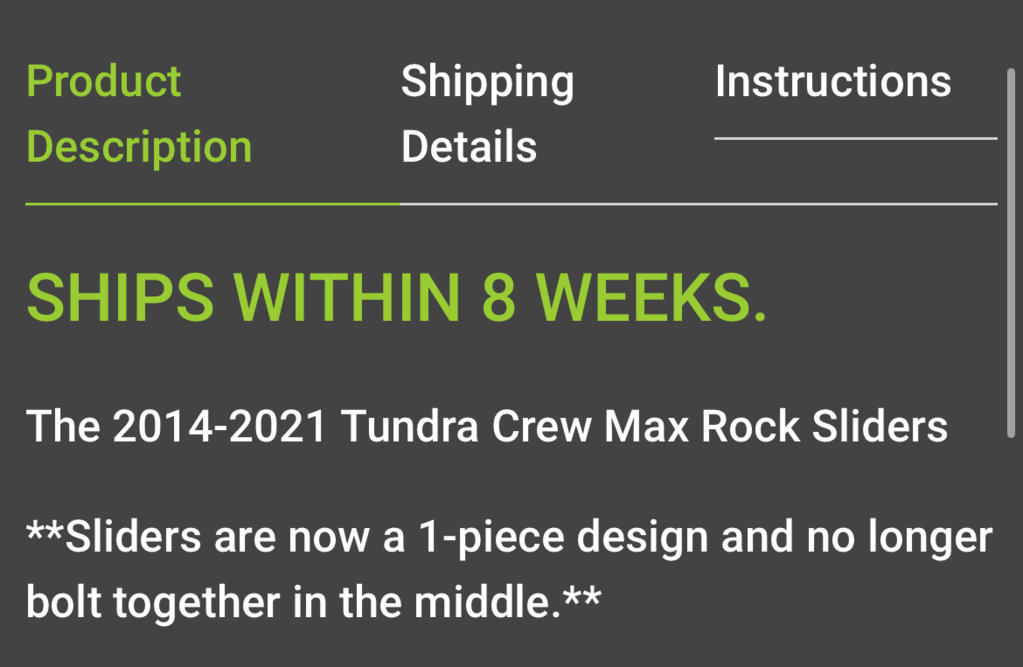Click the SHIPS WITHIN 8 WEEKS heading

point(396,298)
